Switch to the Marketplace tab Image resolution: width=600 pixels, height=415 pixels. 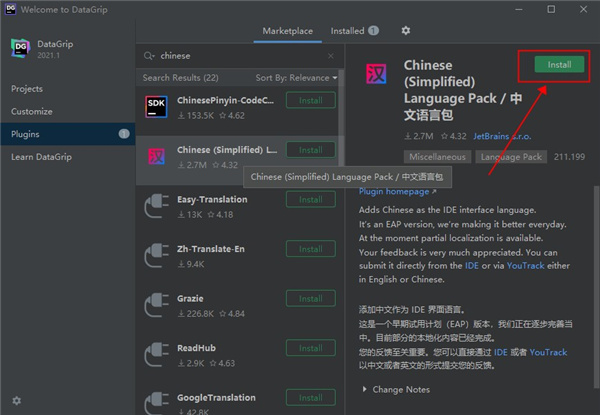click(x=287, y=31)
